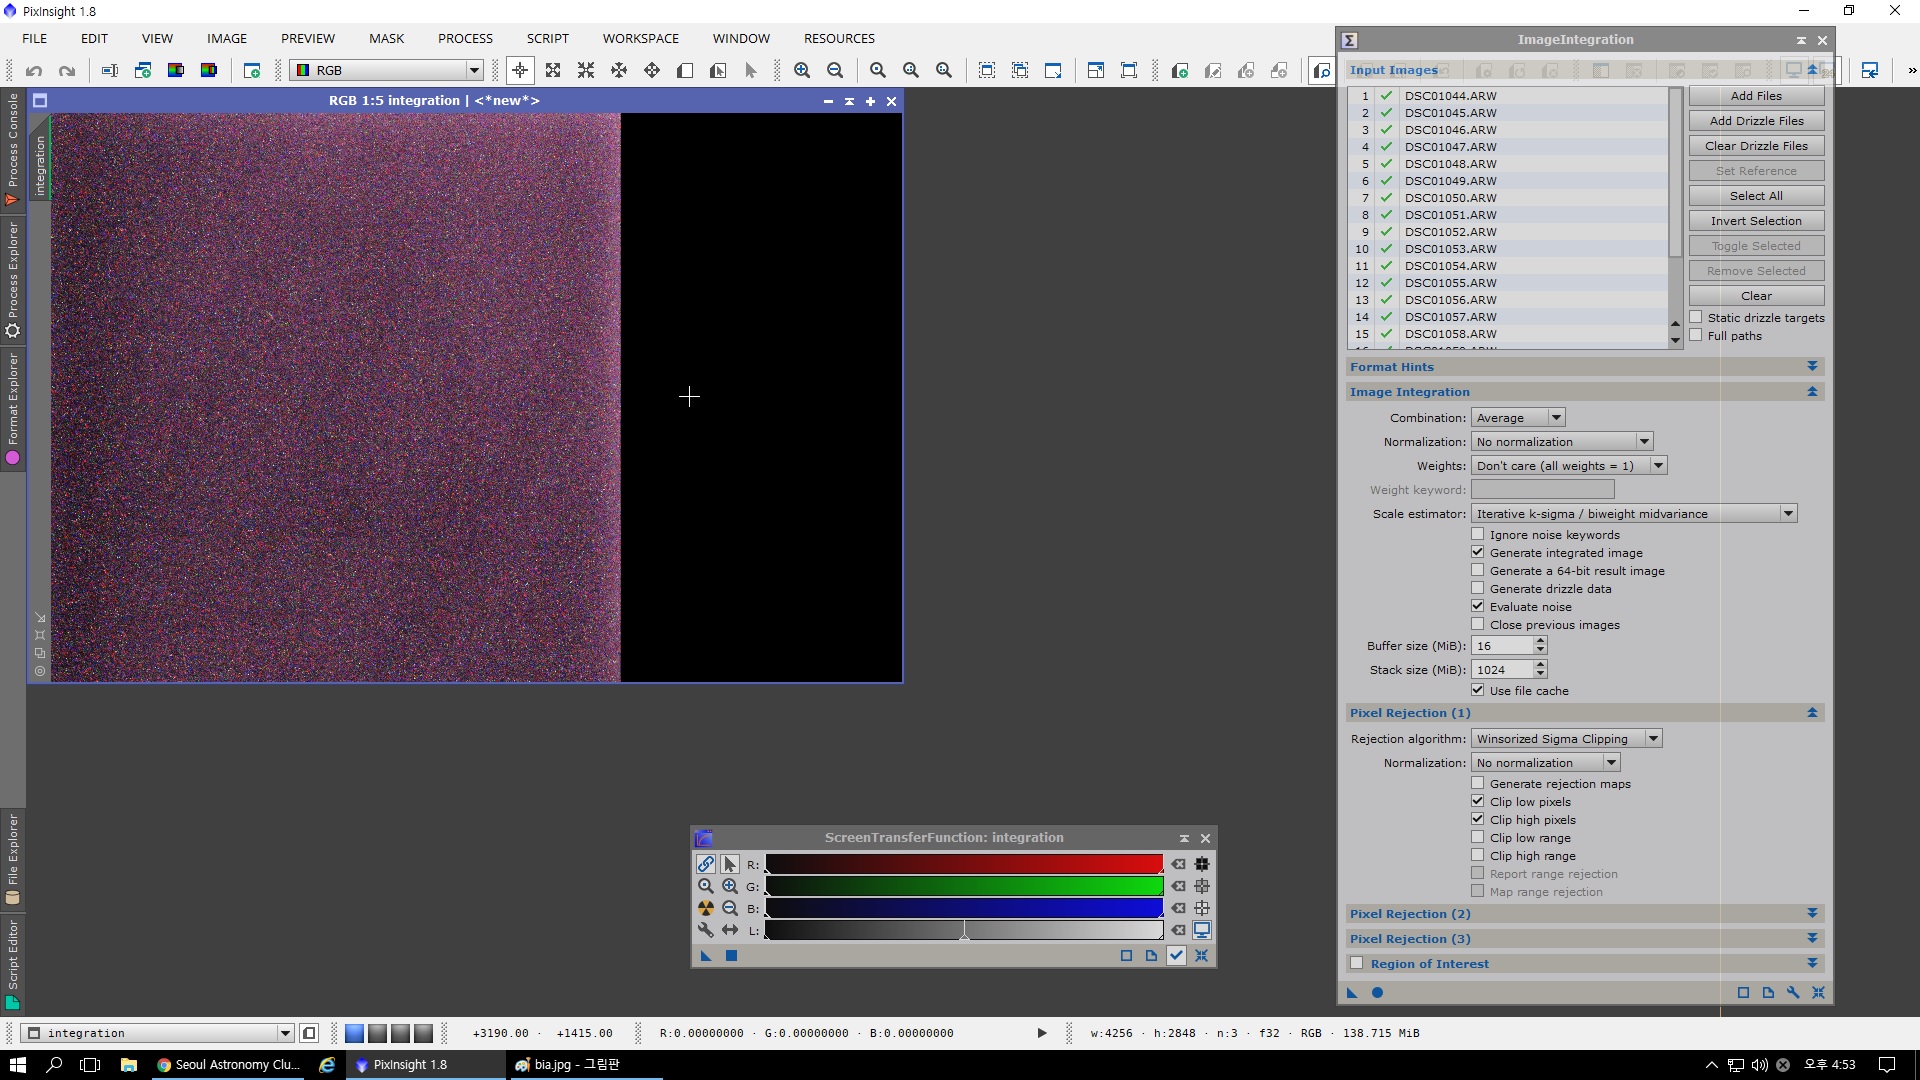Screen dimensions: 1920x1080
Task: Open the Process Console side tab
Action: click(13, 148)
